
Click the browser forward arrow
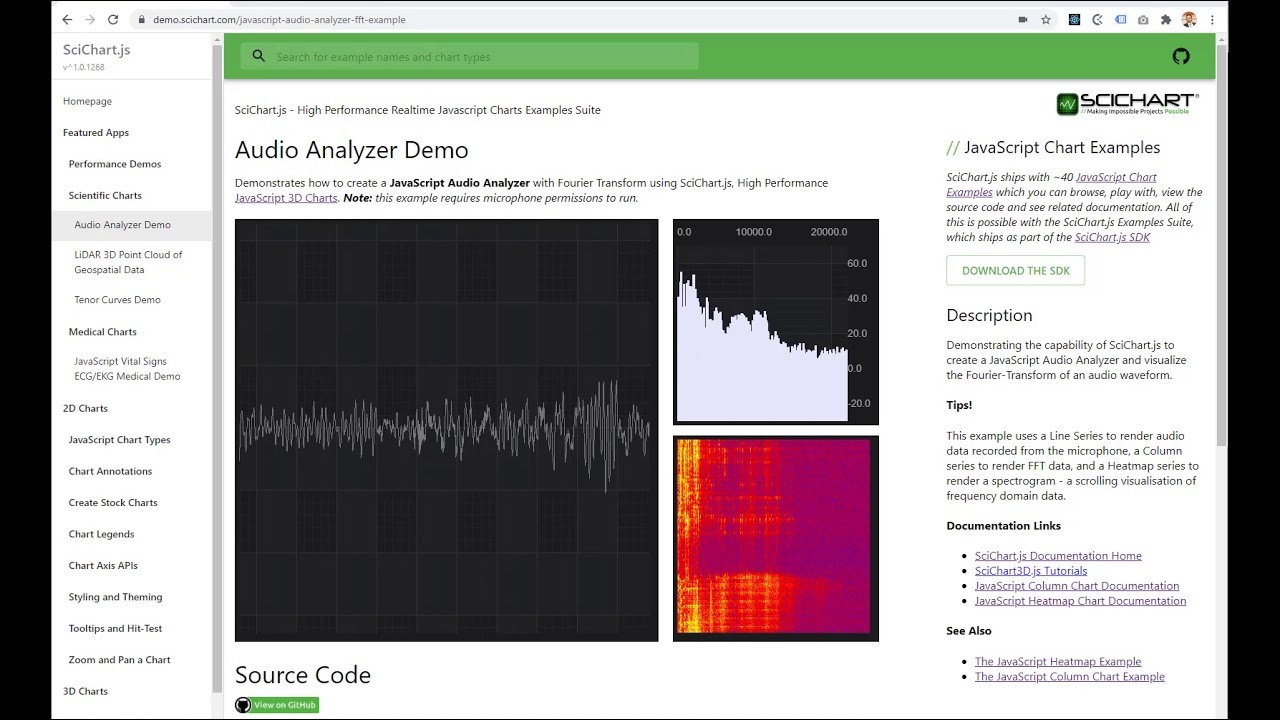click(90, 19)
